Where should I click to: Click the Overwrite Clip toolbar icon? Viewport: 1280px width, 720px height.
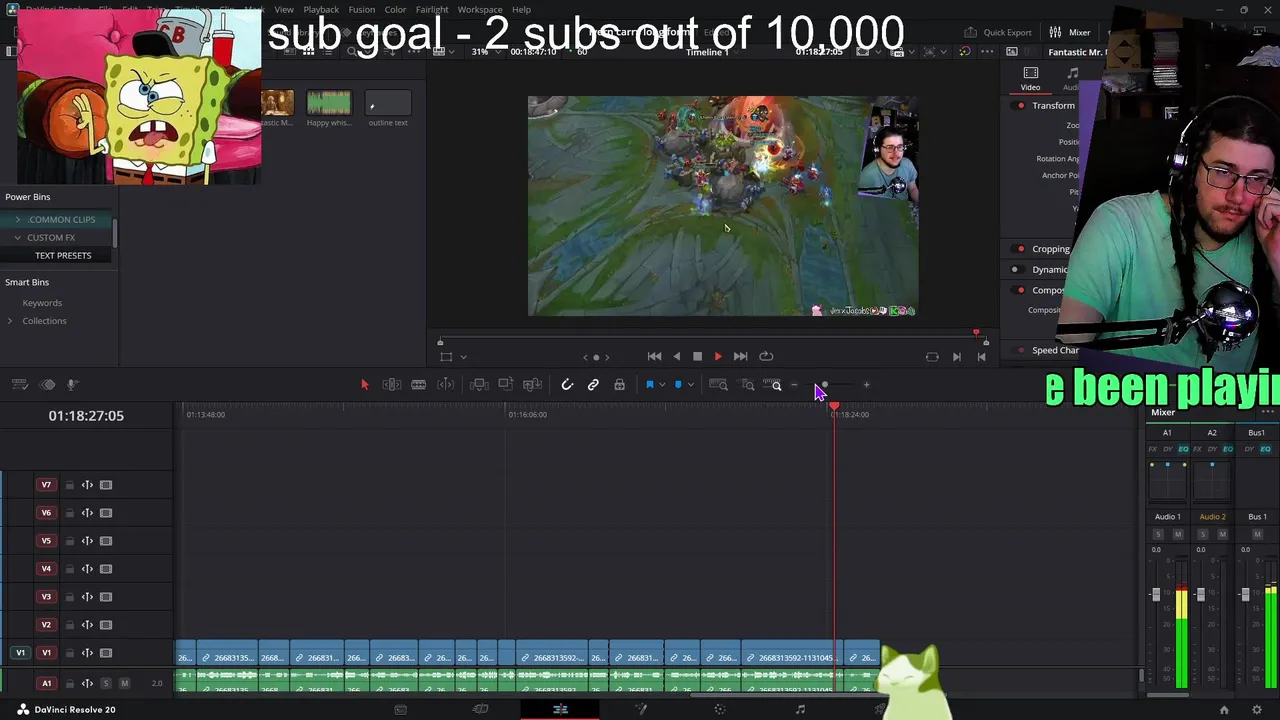coord(506,385)
